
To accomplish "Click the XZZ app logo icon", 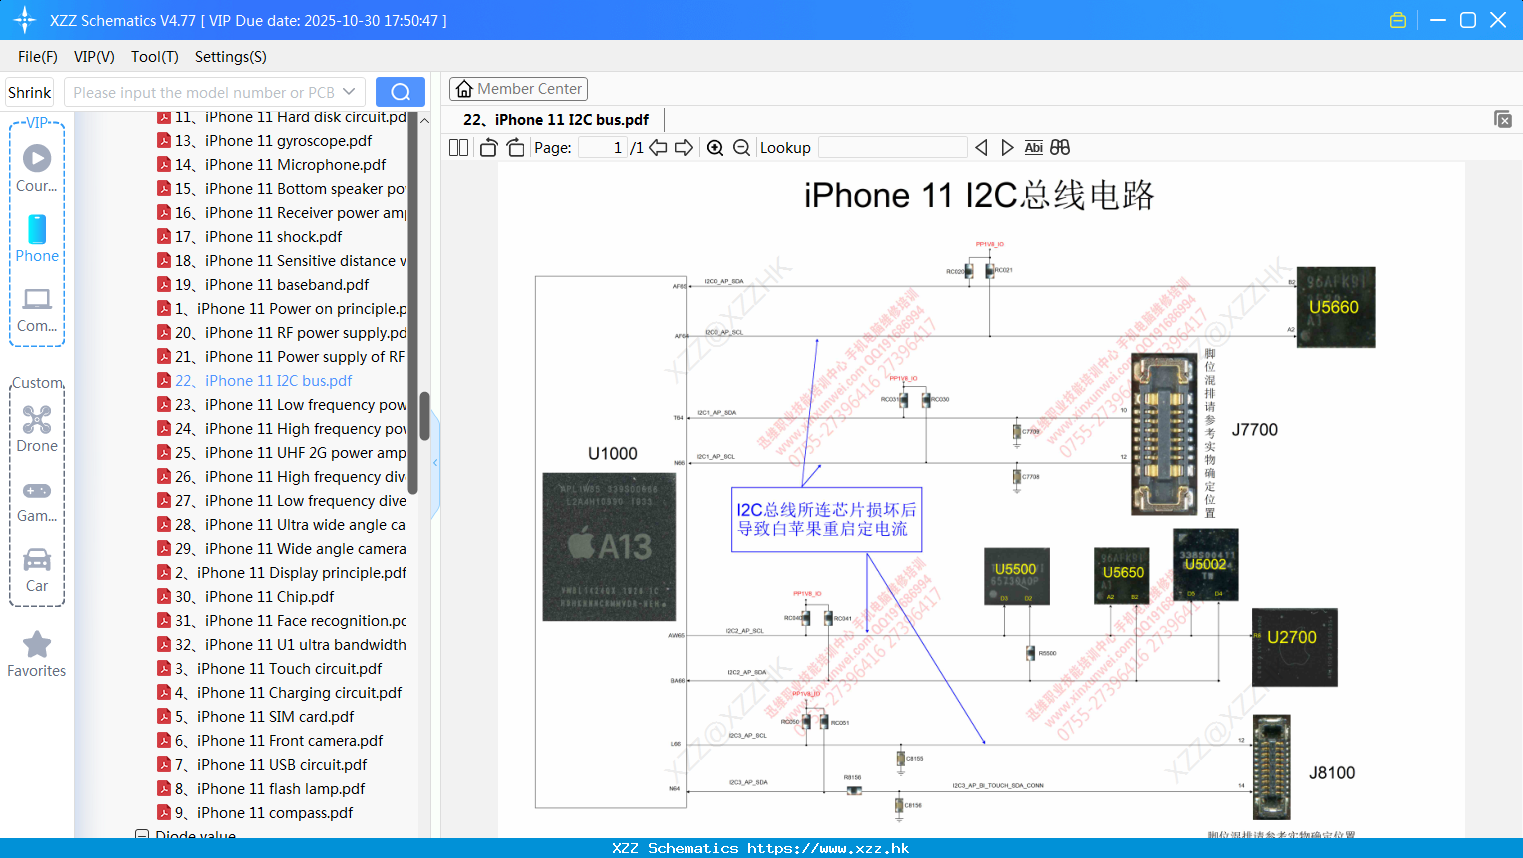I will (25, 20).
